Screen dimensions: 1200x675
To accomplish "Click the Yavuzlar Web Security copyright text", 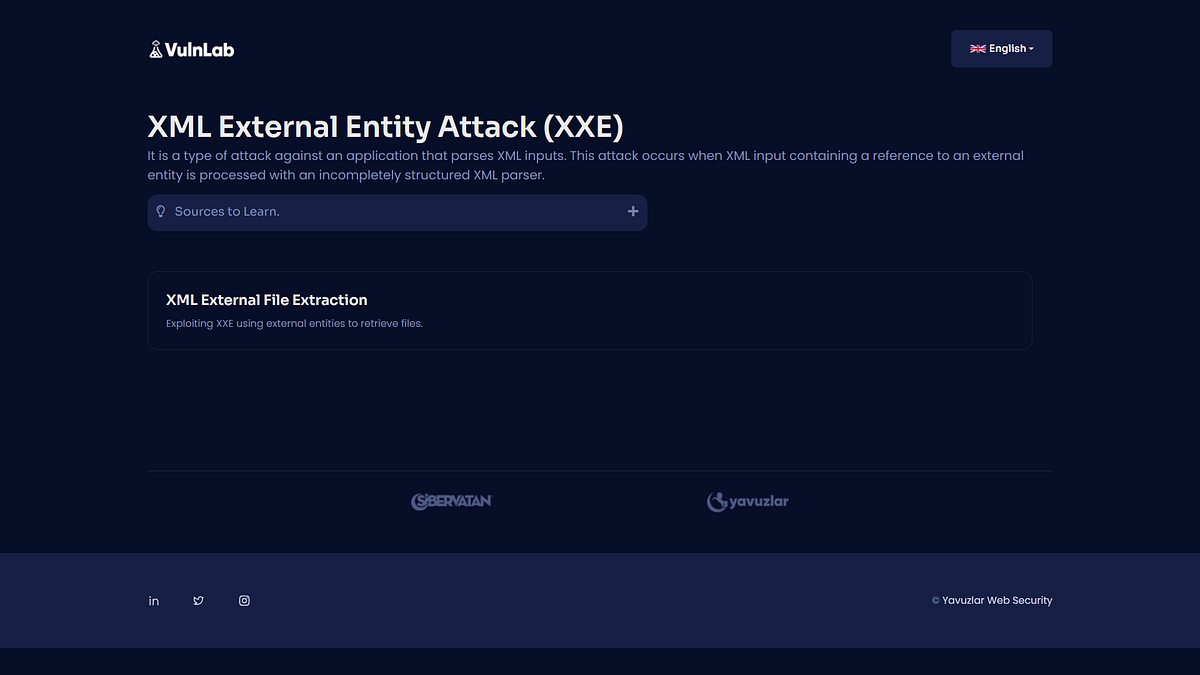I will (997, 600).
